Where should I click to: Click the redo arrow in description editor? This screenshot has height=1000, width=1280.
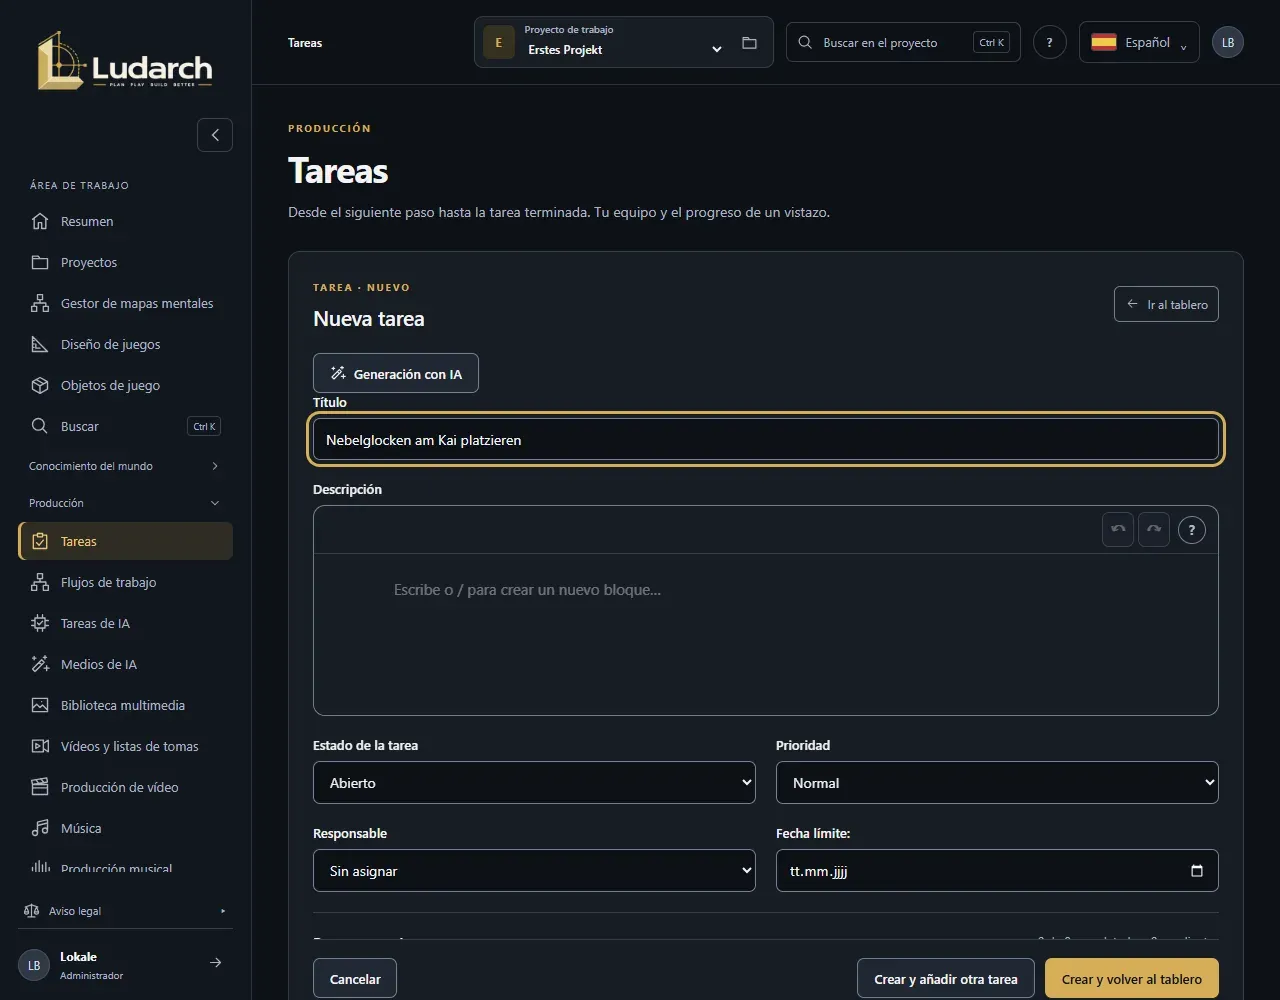(1154, 529)
